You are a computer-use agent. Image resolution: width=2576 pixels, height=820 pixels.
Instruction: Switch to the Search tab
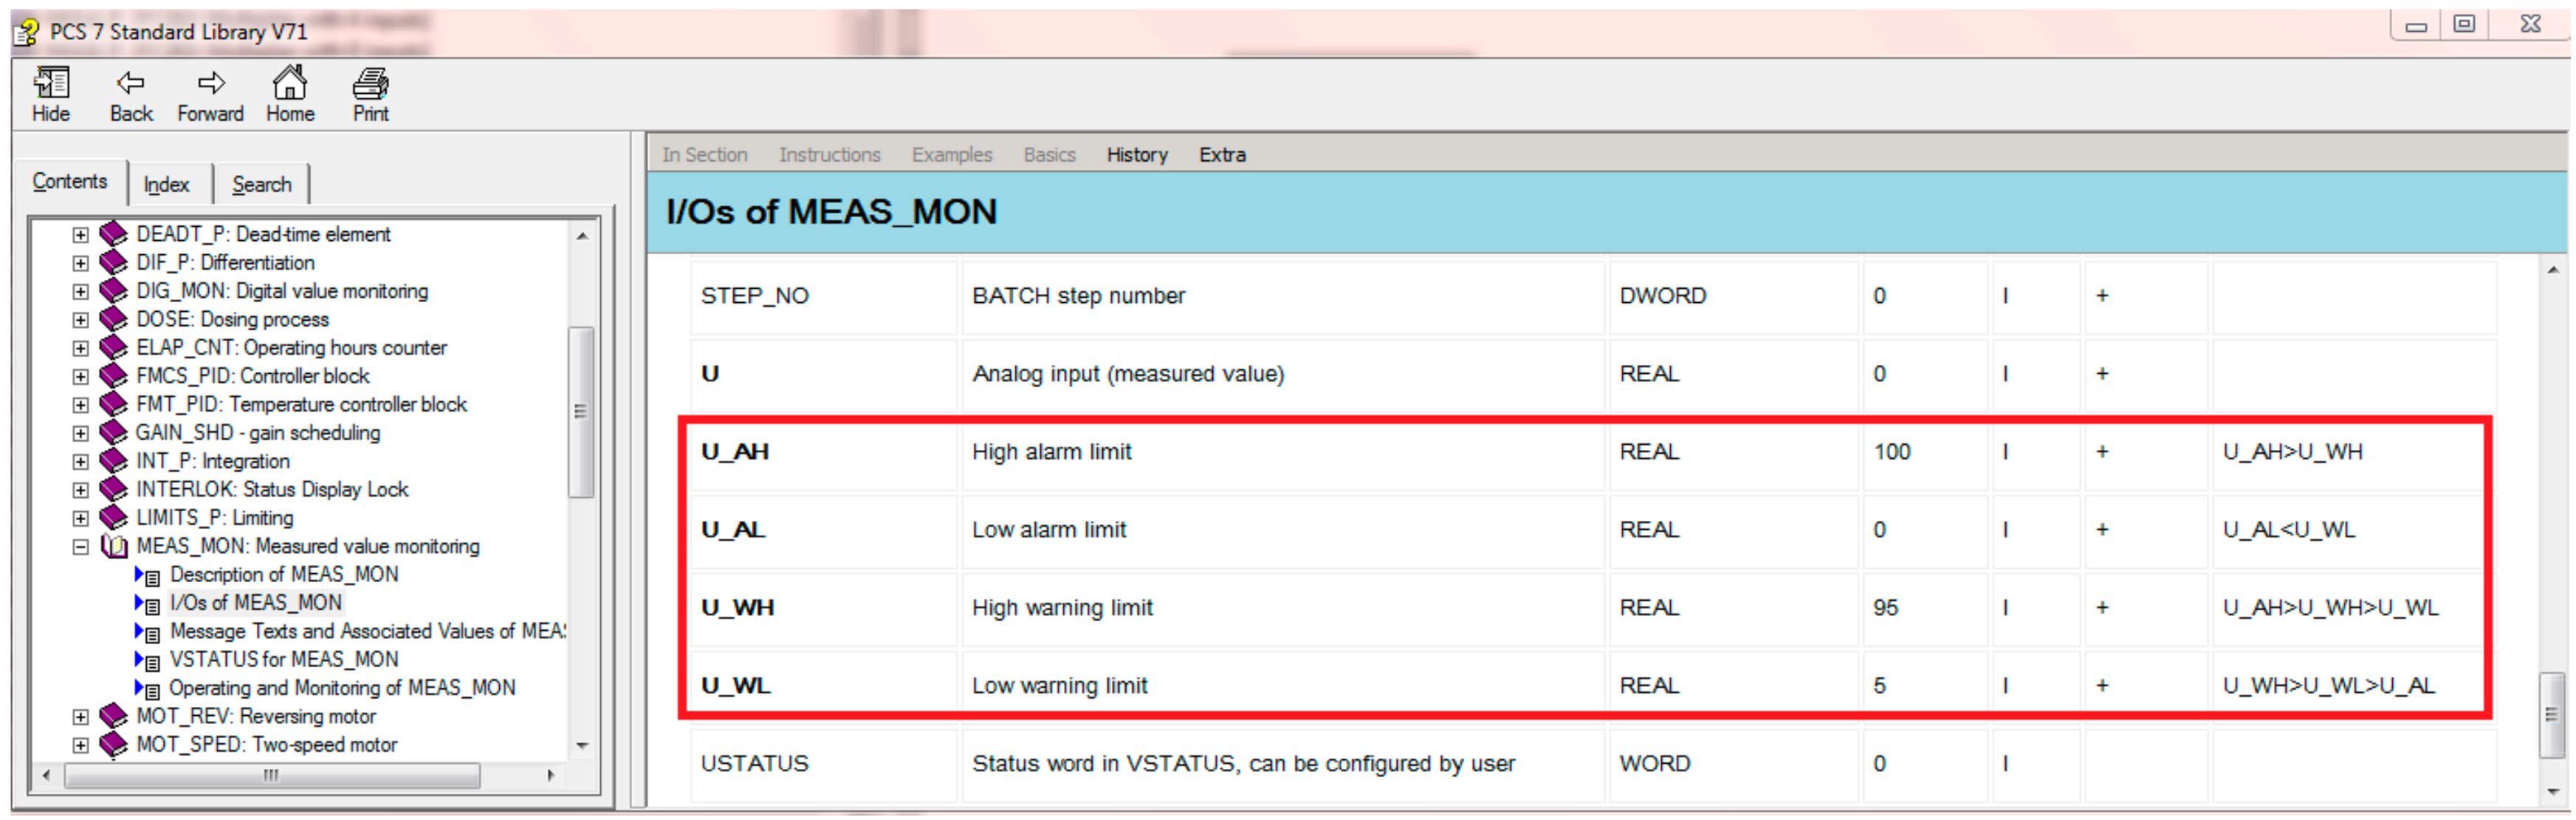[261, 185]
